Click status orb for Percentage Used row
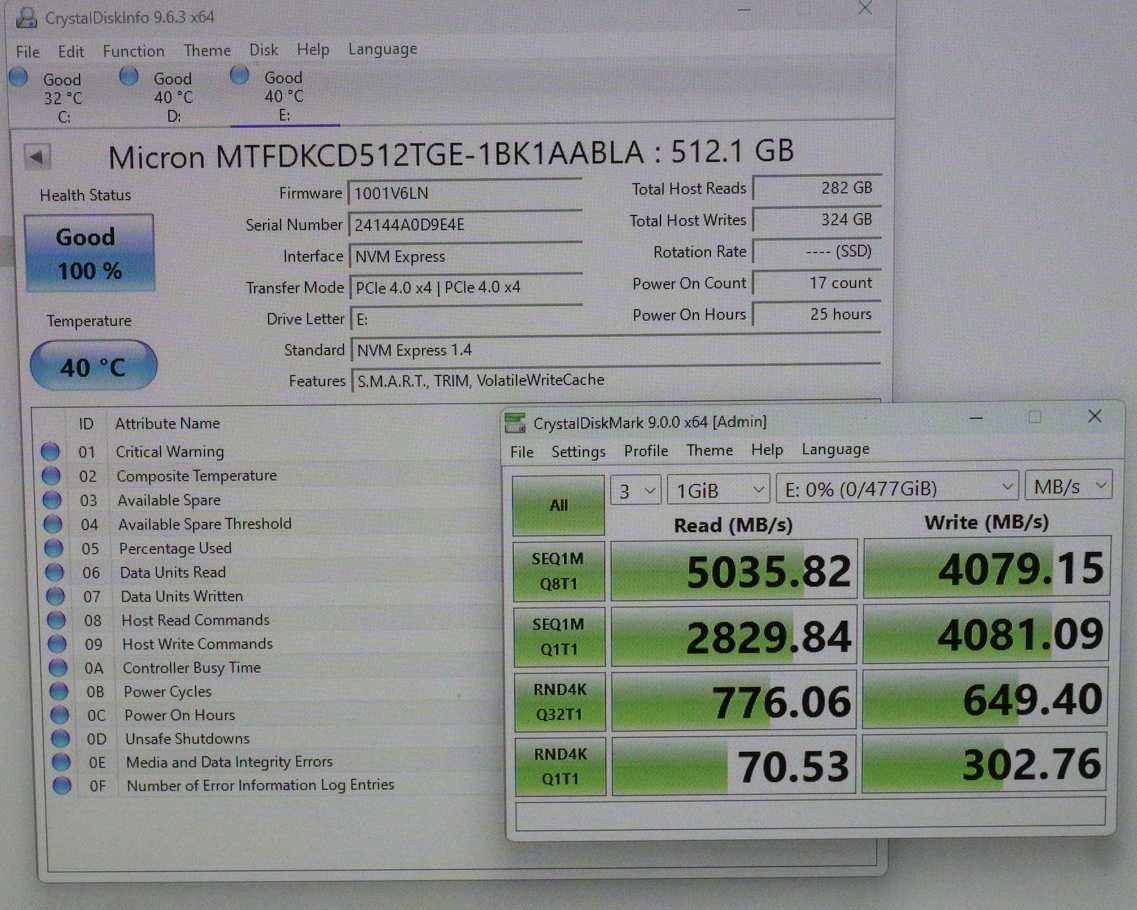Viewport: 1137px width, 910px height. coord(54,548)
